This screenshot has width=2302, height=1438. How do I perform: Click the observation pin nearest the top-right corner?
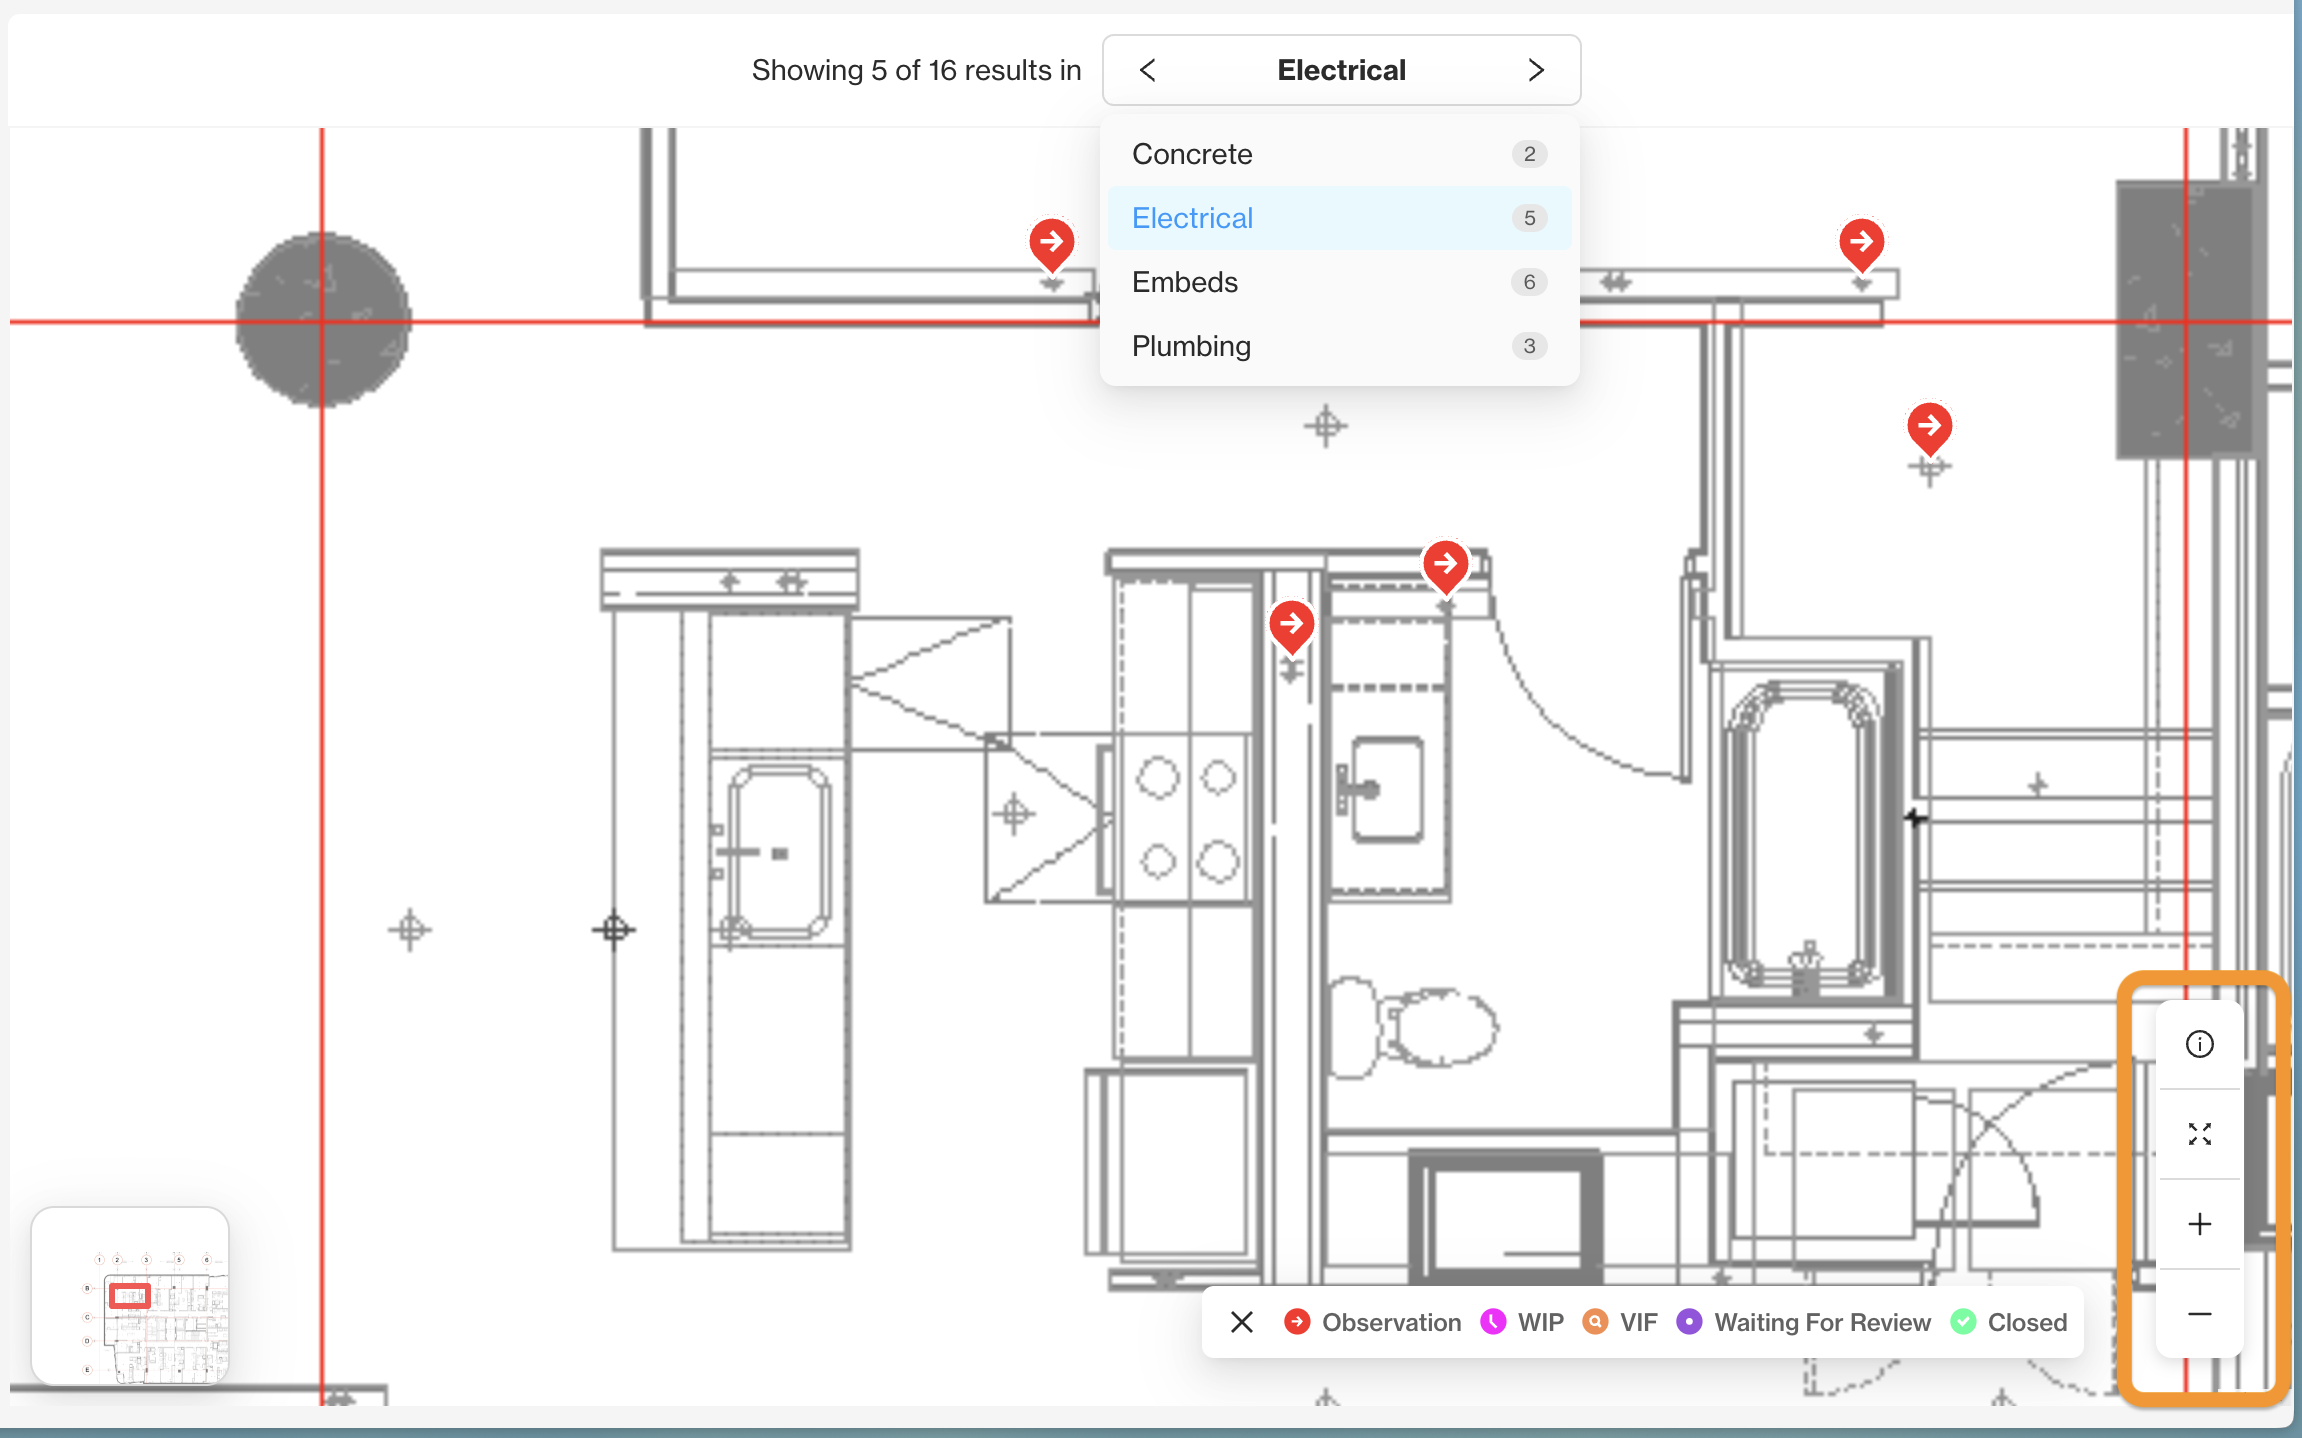(1861, 242)
